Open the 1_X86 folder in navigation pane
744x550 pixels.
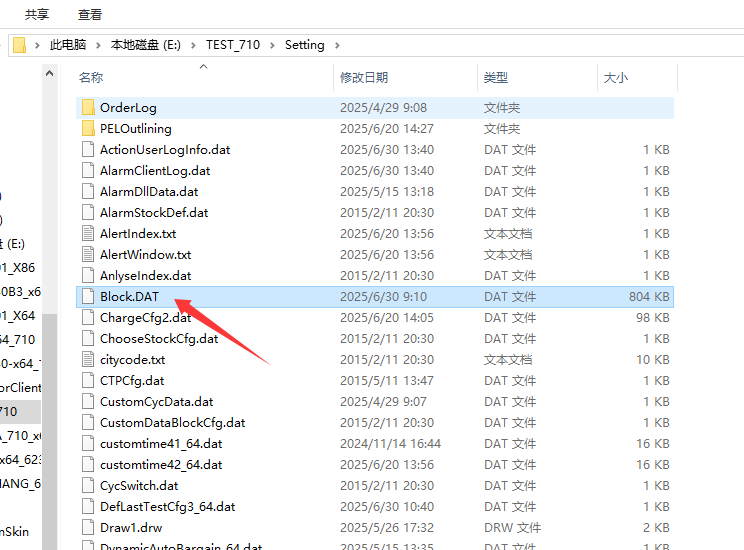pyautogui.click(x=18, y=268)
